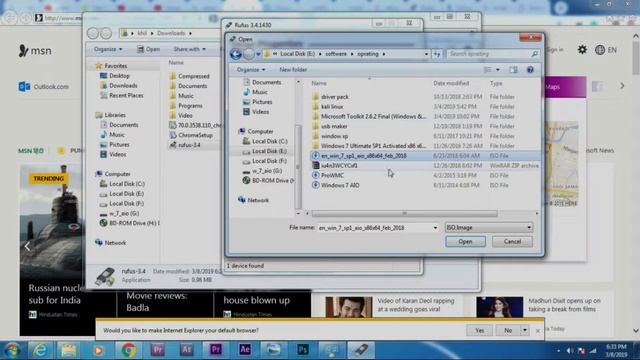Viewport: 640px width, 360px height.
Task: Change the view icon in Open dialog
Action: point(488,70)
